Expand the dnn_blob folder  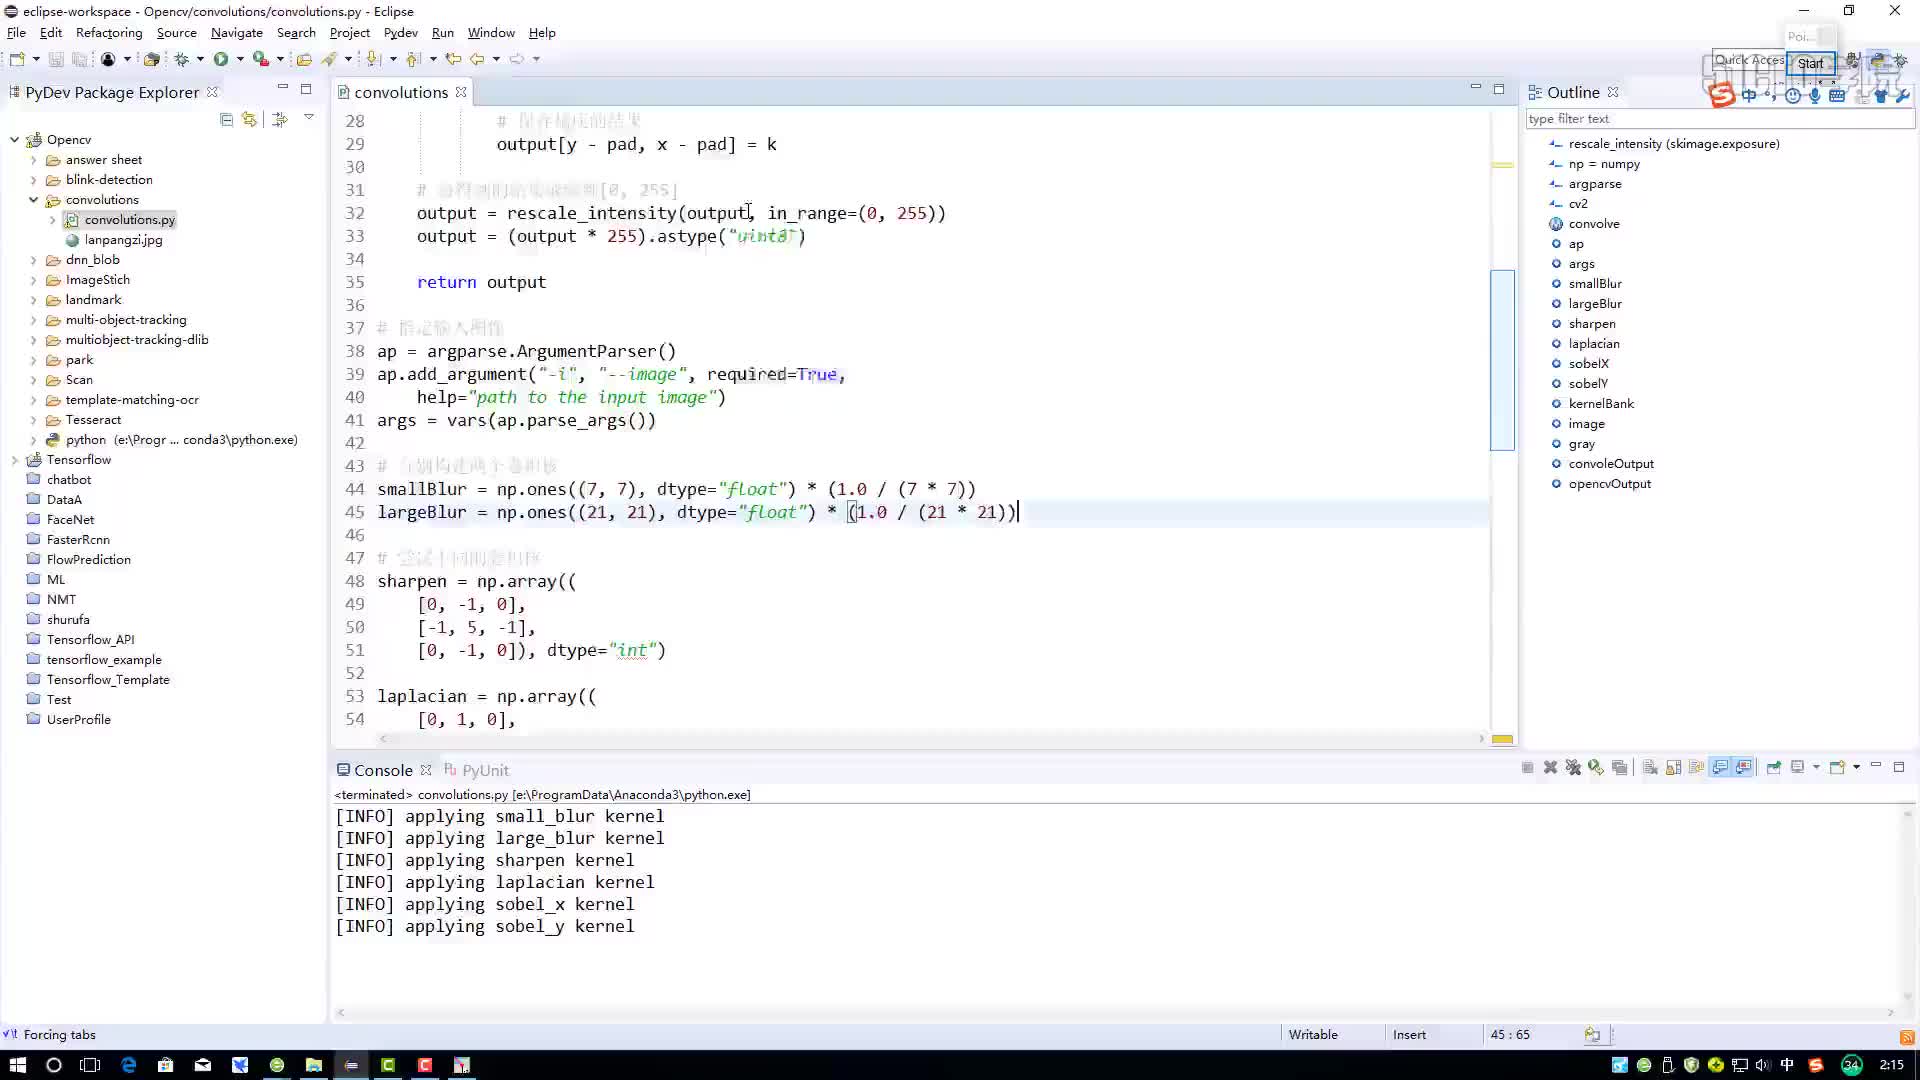coord(33,260)
